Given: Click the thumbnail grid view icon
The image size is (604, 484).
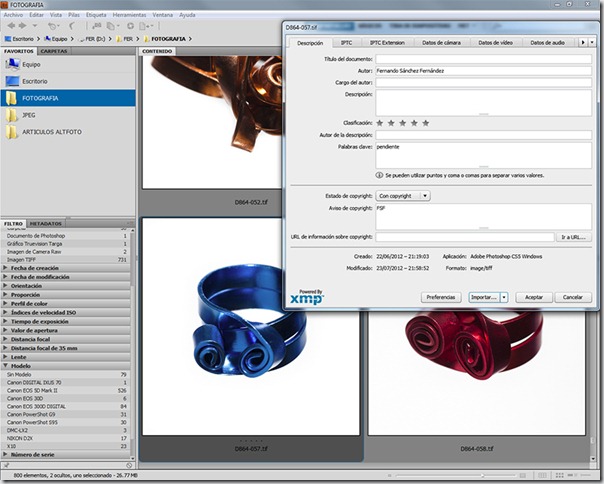Looking at the screenshot, I should [560, 476].
